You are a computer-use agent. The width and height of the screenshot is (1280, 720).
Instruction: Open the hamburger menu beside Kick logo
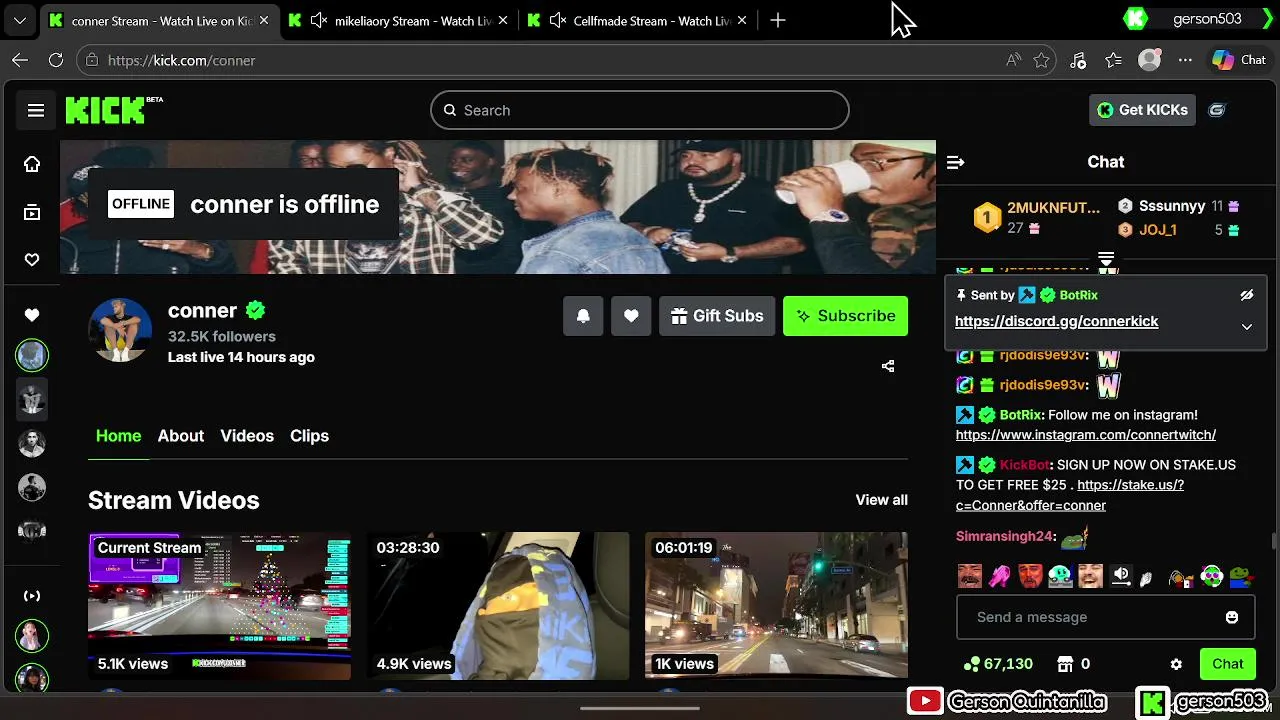(36, 111)
